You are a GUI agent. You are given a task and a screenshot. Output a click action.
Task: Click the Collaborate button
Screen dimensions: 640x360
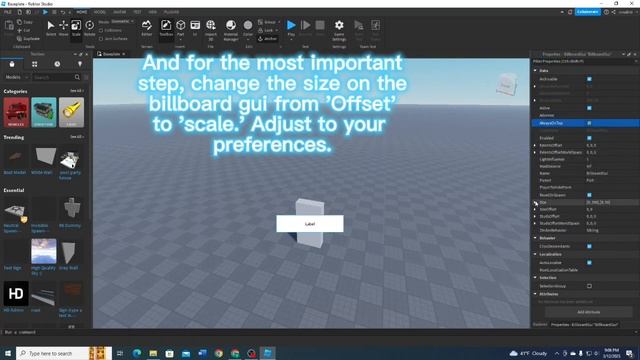[587, 12]
